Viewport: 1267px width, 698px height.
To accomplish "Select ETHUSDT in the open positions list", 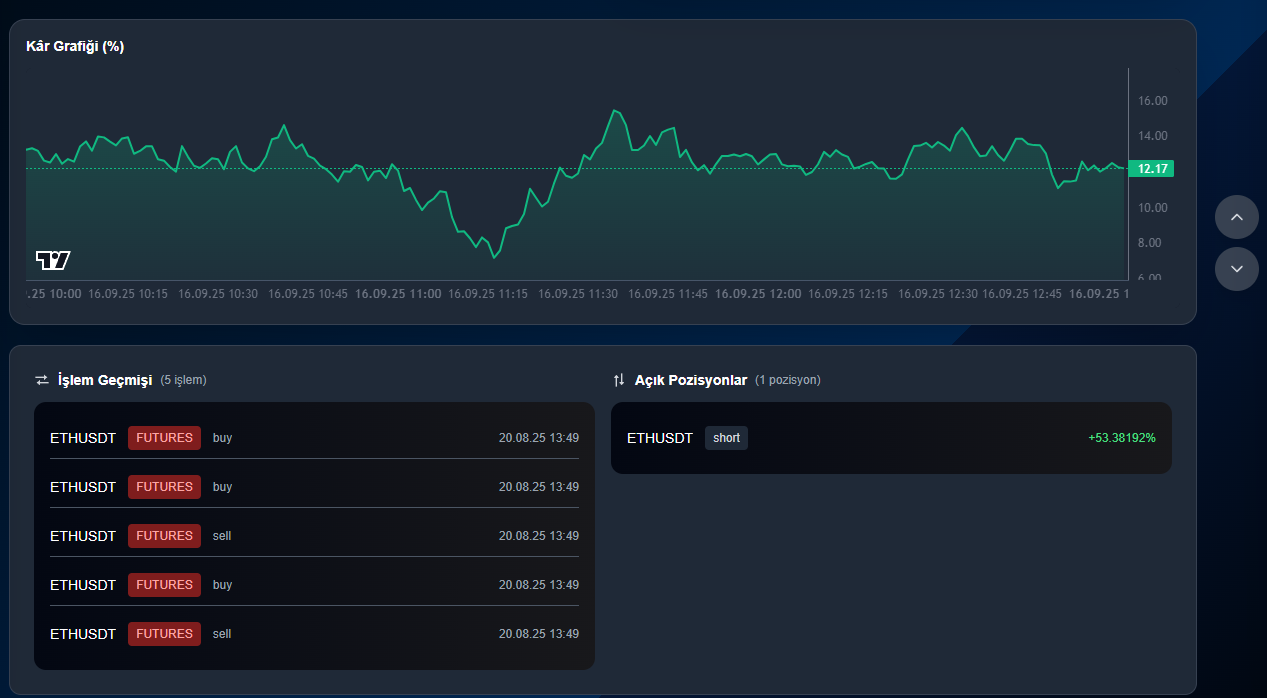I will (660, 438).
